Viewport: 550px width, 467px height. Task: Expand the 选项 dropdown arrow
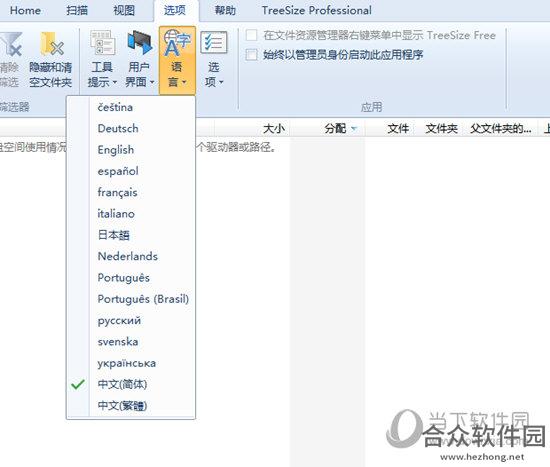point(221,82)
